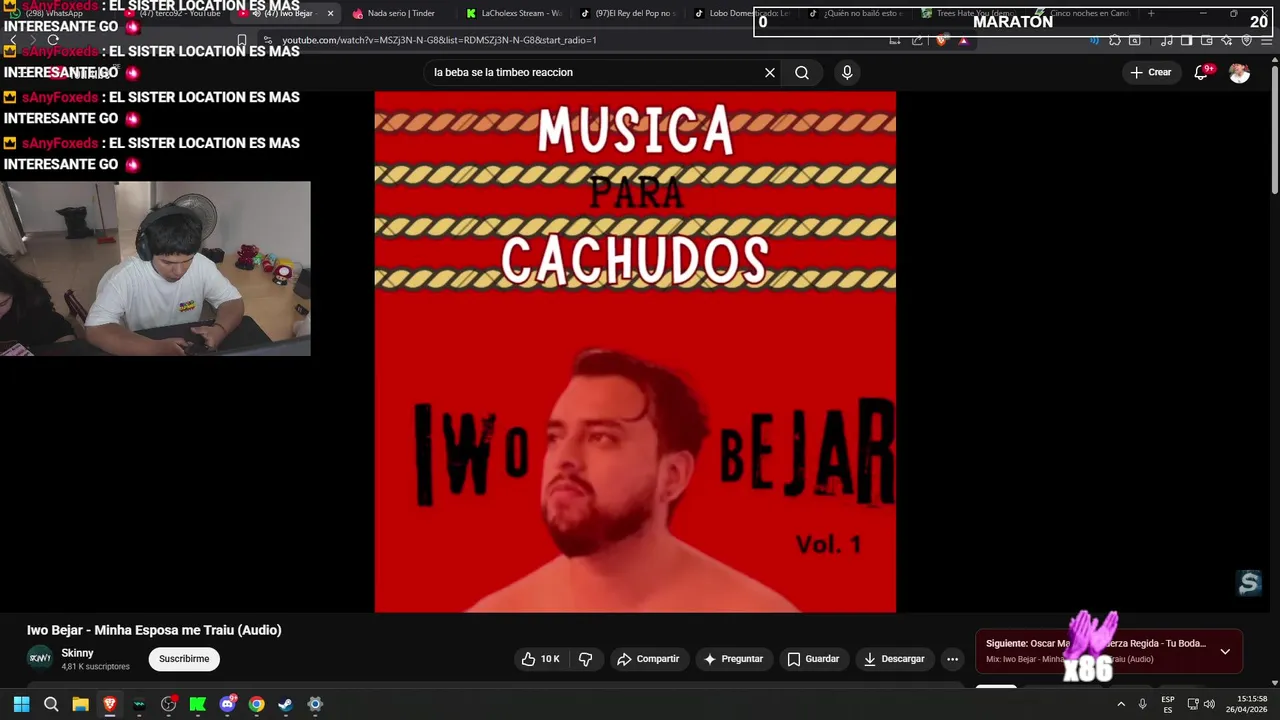Open Brave browser taskbar icon

[x=110, y=704]
